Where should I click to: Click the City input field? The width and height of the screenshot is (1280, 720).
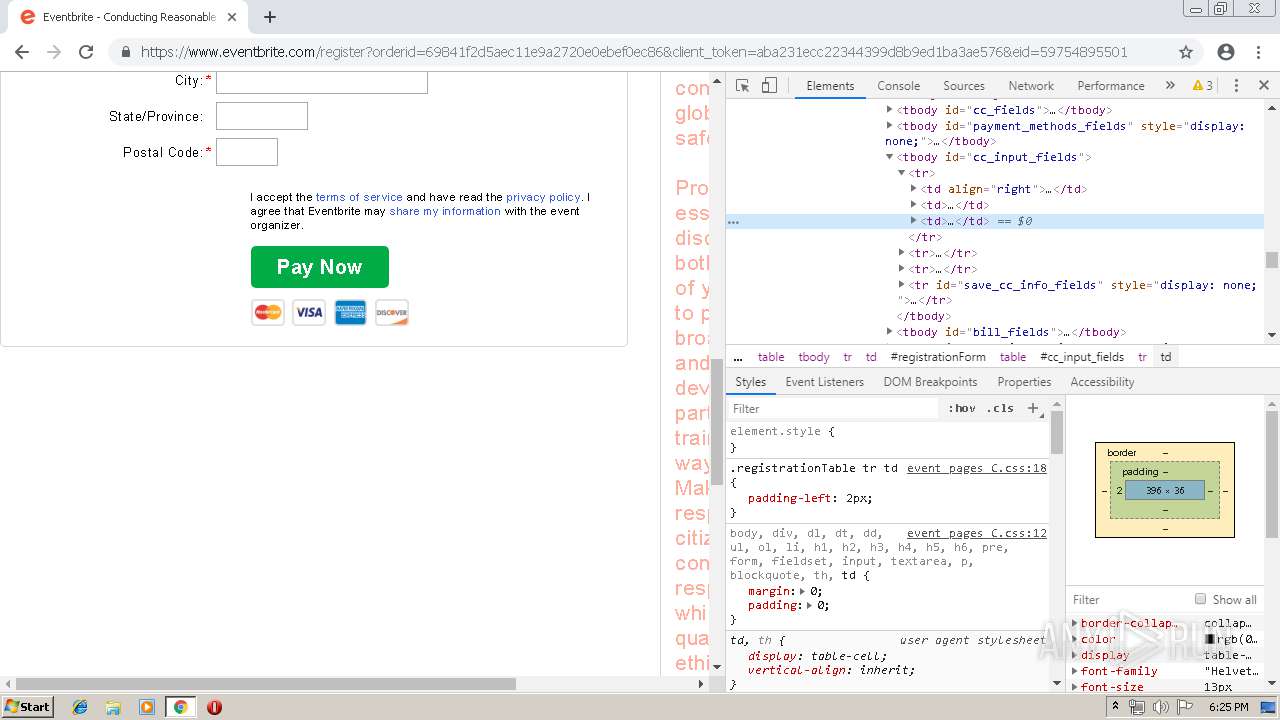click(322, 82)
